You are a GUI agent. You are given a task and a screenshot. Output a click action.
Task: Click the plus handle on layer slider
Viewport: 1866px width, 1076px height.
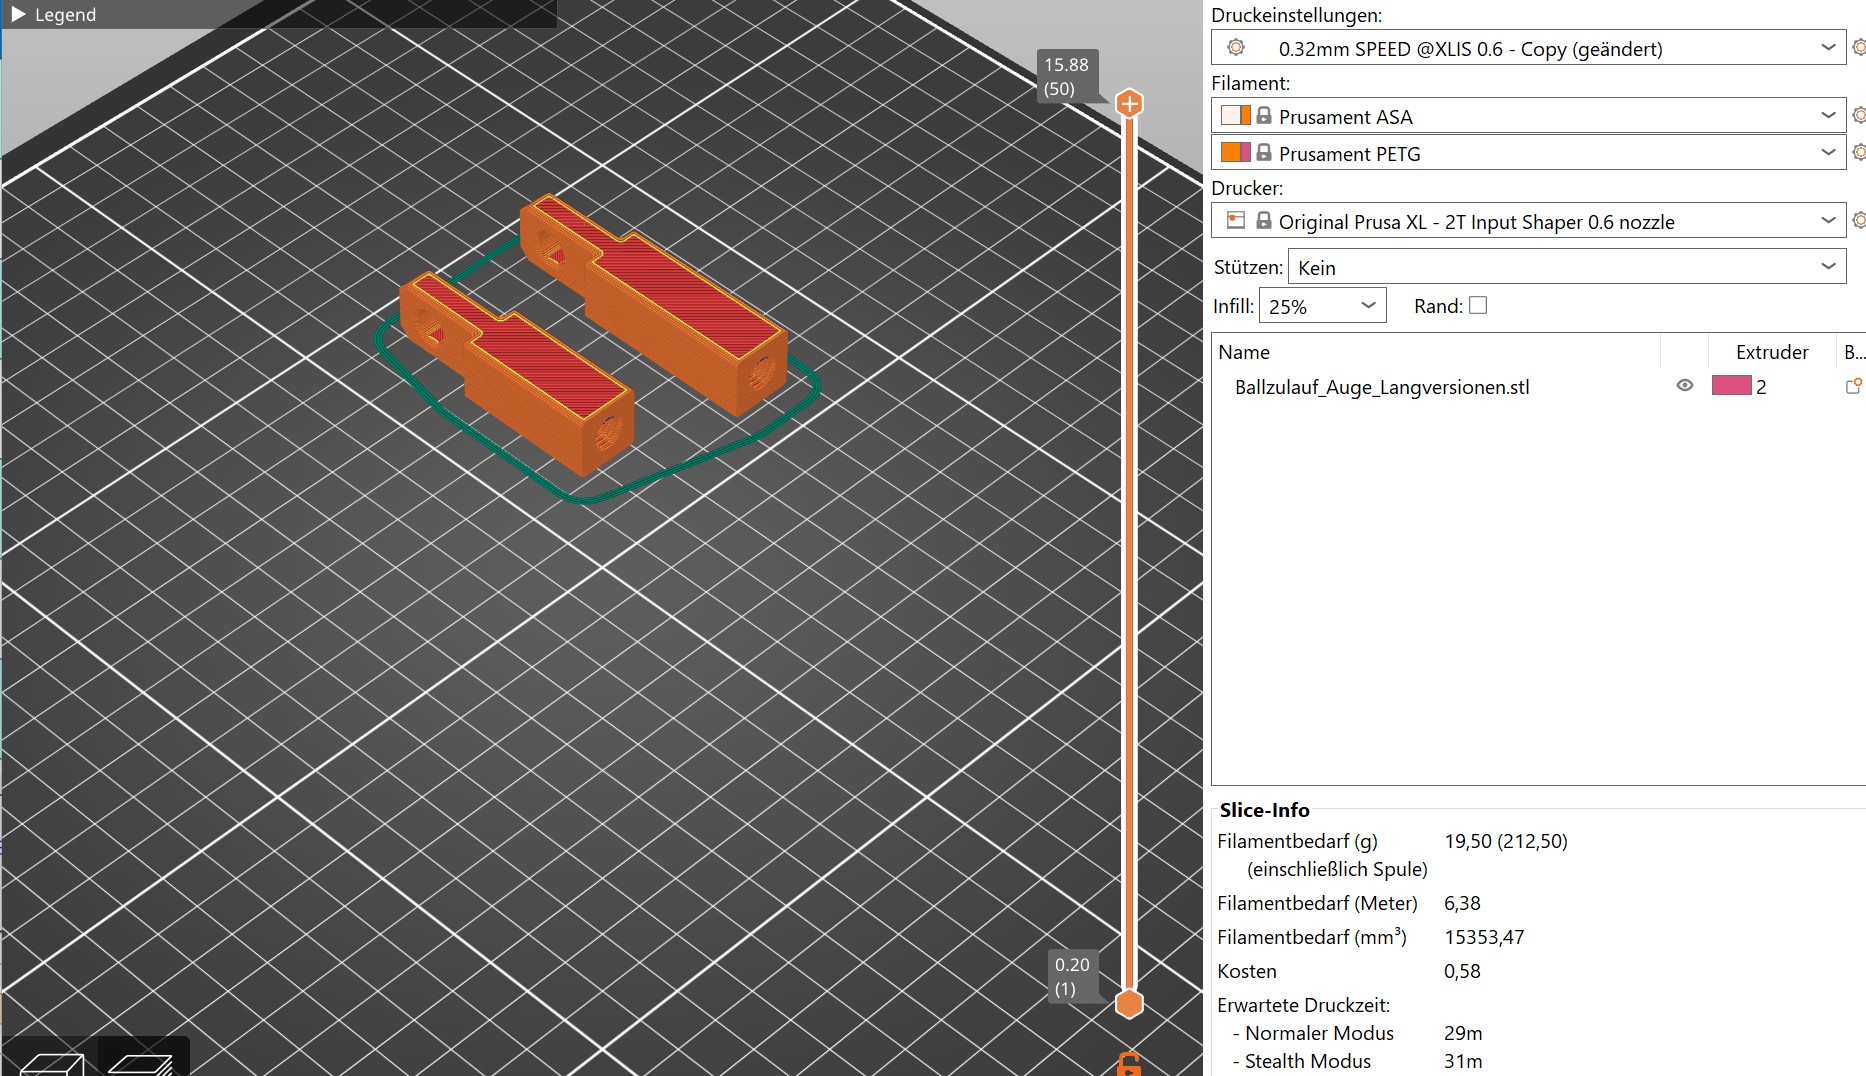[x=1129, y=103]
